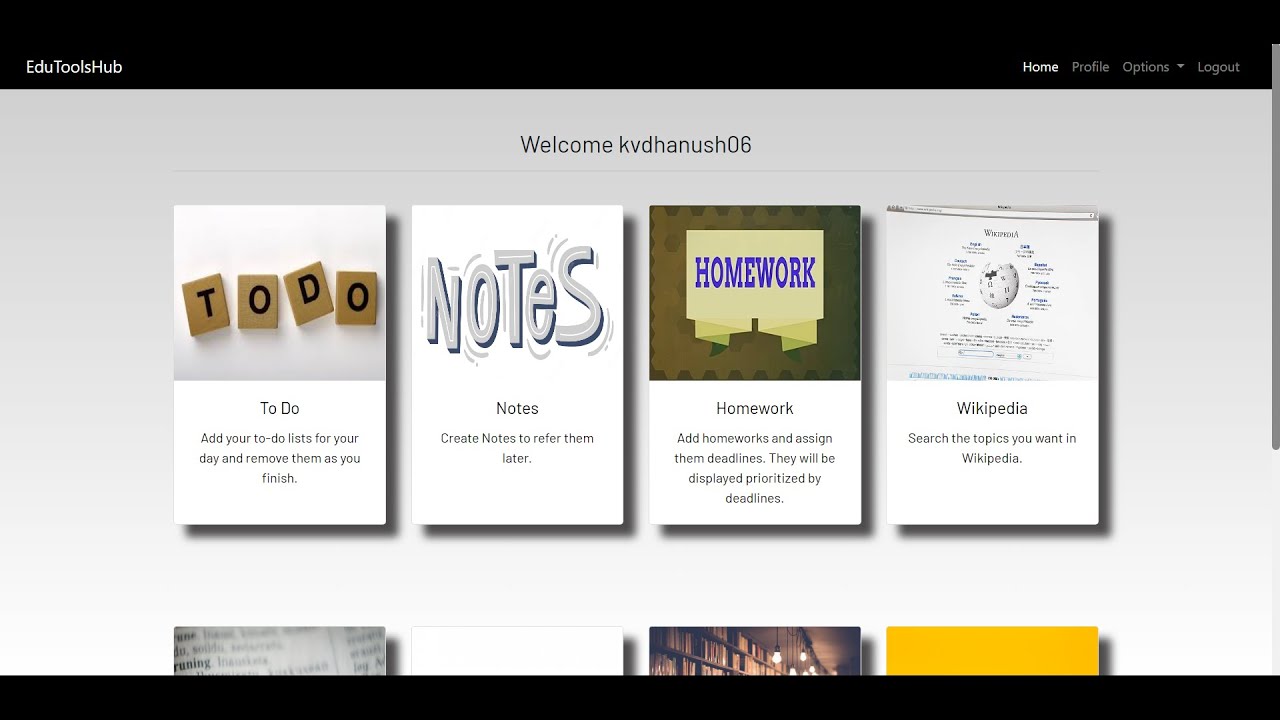Open the Profile page
Screen dimensions: 1280x720
1090,67
